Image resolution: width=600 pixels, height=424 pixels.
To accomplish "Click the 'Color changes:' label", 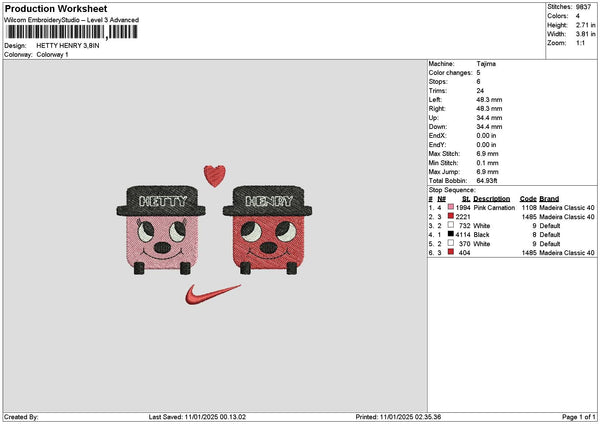I will [x=450, y=73].
